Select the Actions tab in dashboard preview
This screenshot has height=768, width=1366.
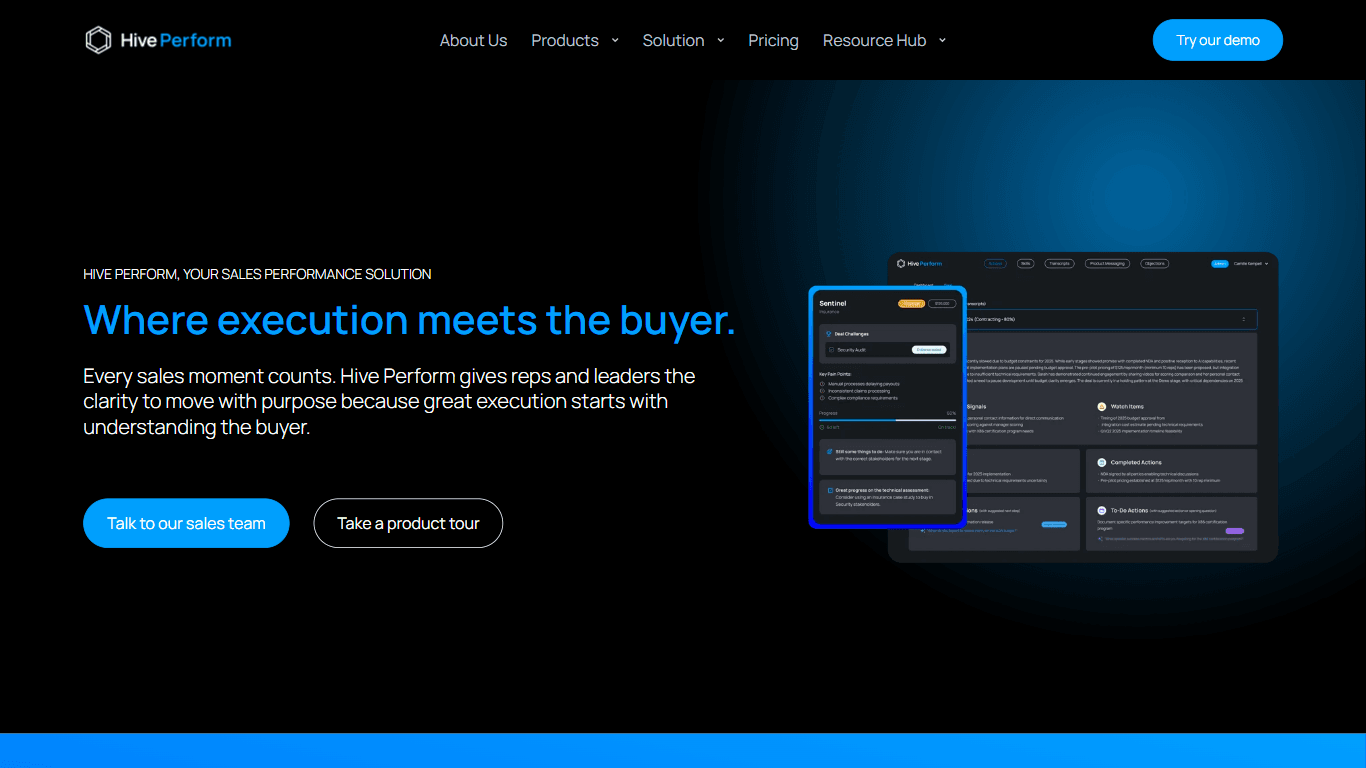click(995, 264)
